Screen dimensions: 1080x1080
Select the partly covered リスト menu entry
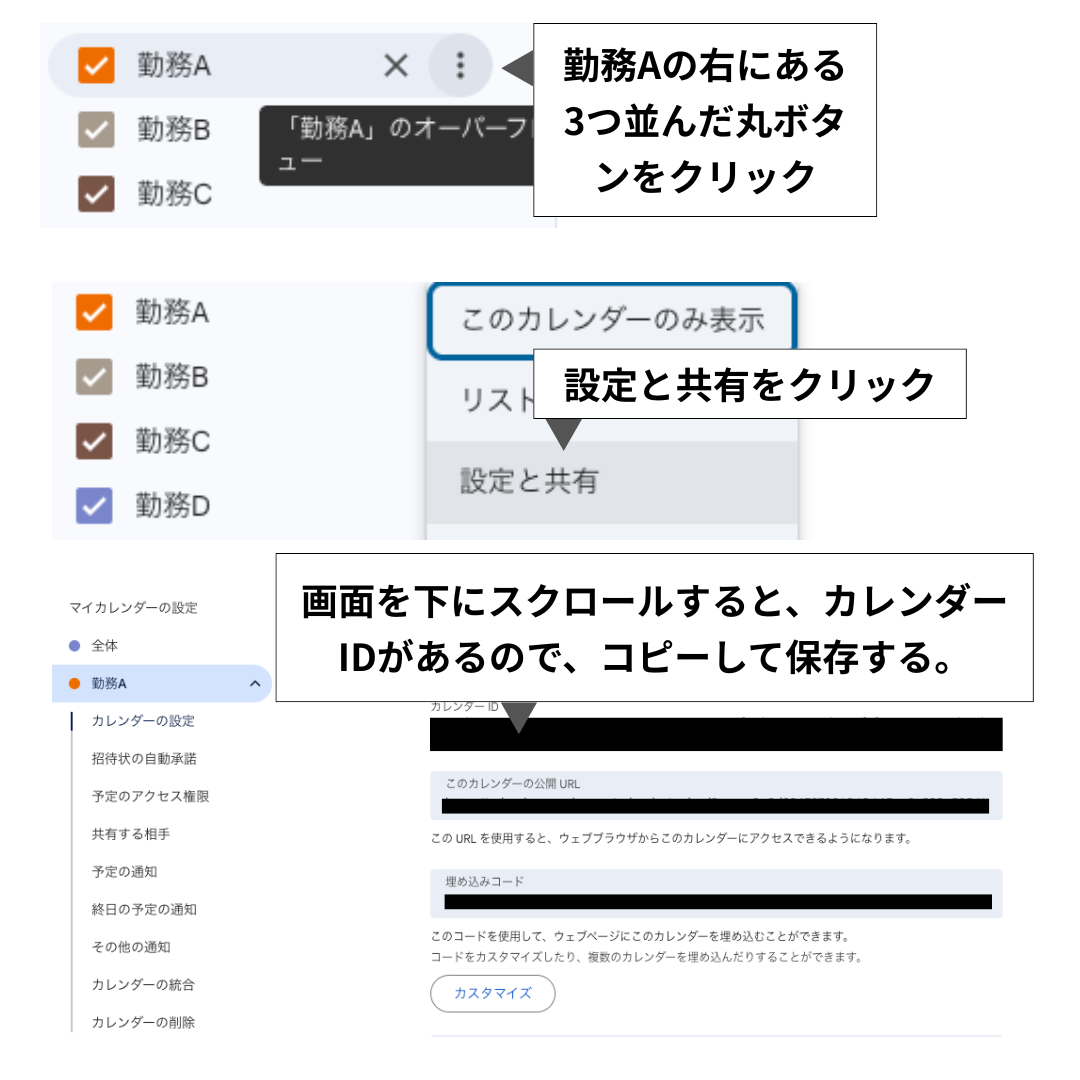[x=496, y=400]
